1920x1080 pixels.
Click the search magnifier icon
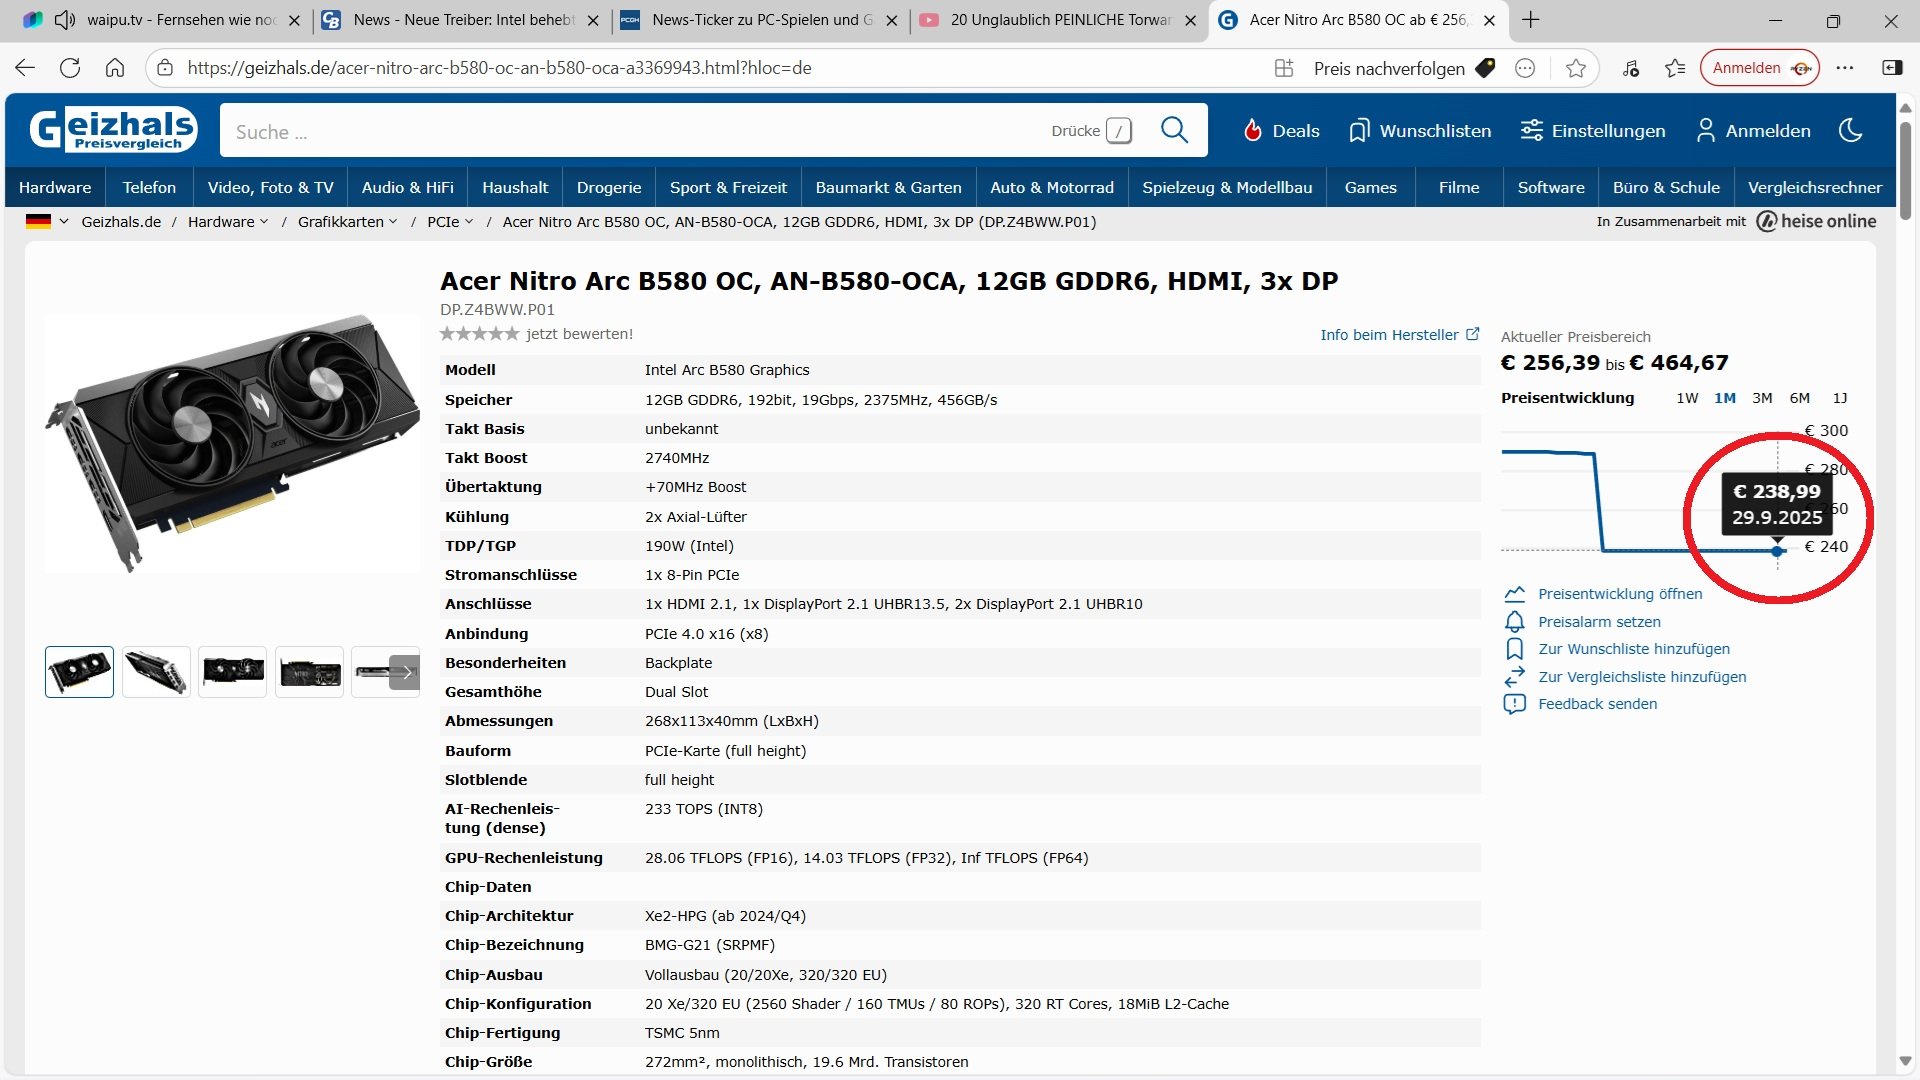1174,130
